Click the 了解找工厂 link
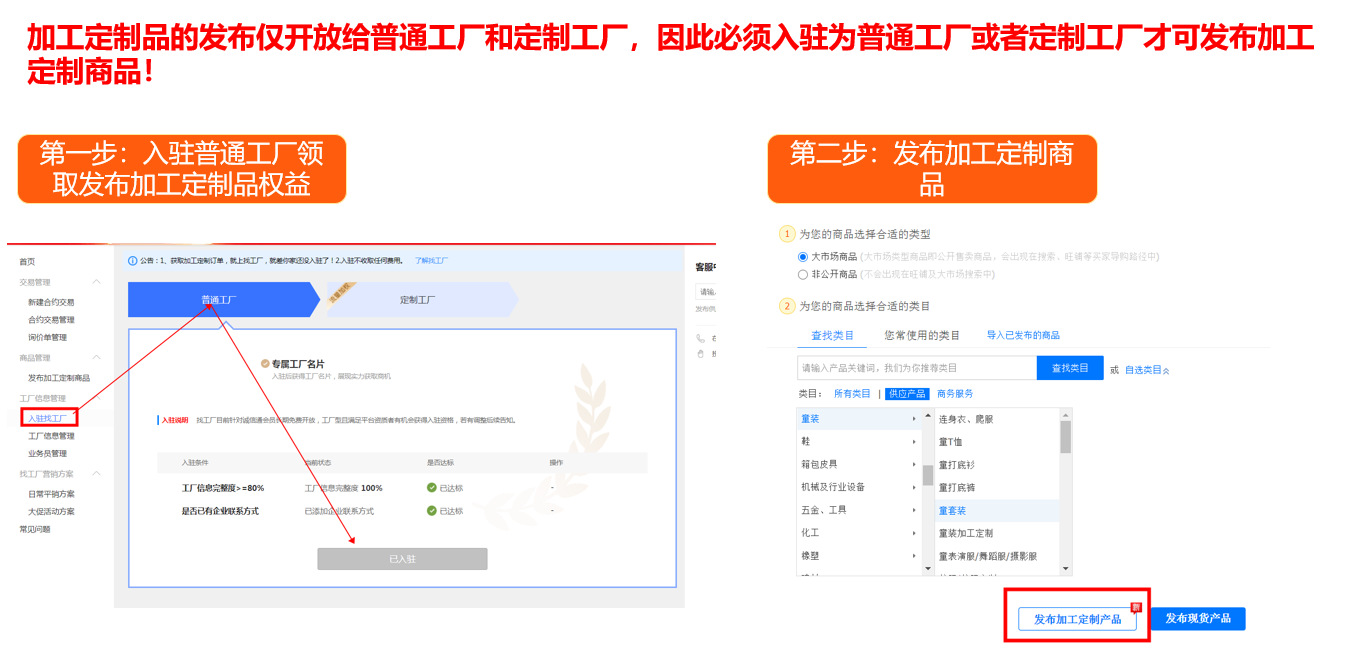This screenshot has height=668, width=1349. pos(431,260)
